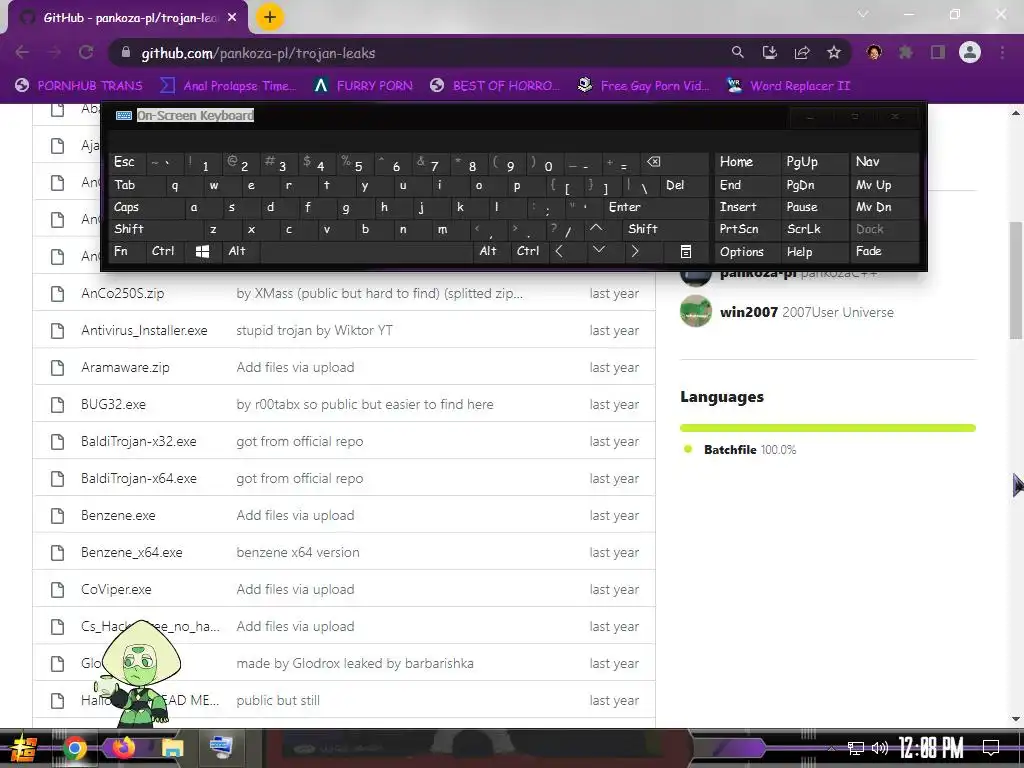Screen dimensions: 1024x768
Task: Open the Chrome three-dot menu
Action: point(1002,53)
